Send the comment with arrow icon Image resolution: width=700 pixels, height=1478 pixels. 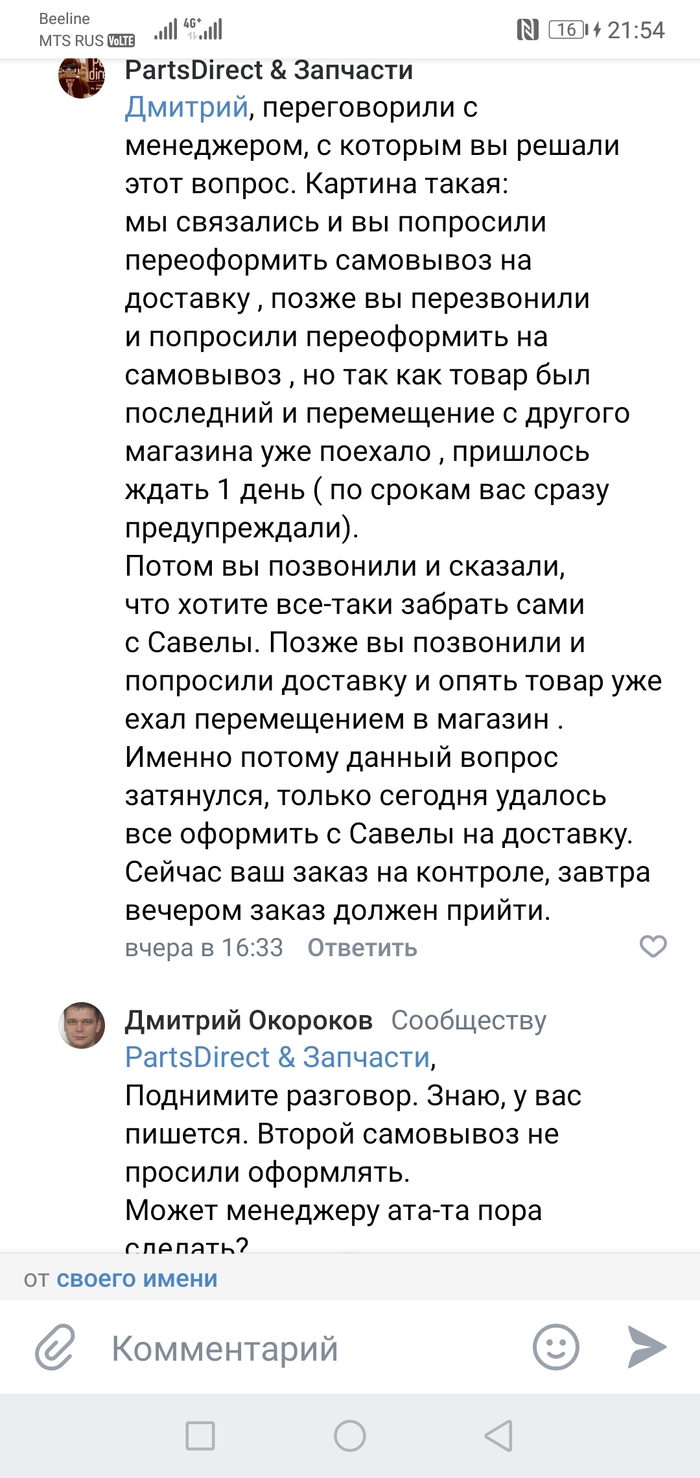tap(647, 1348)
